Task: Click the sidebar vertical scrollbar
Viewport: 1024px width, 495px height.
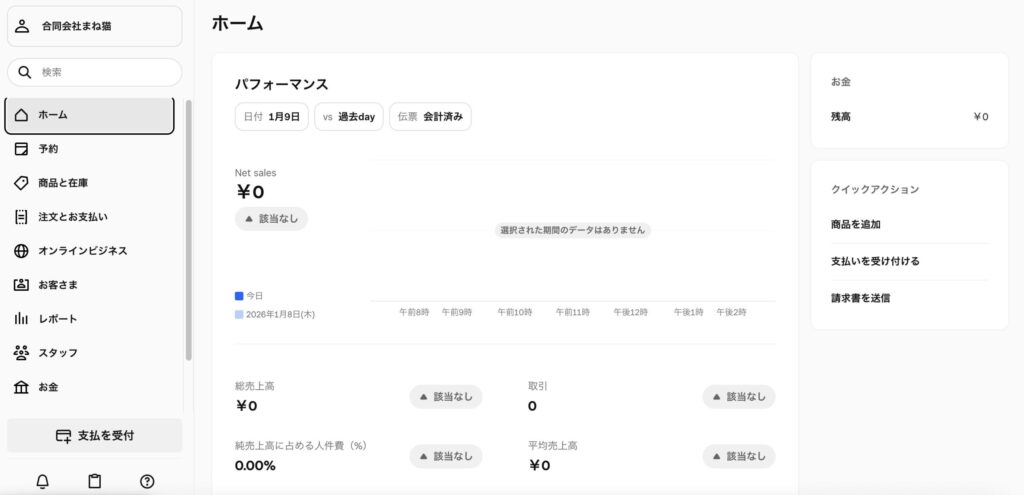Action: click(189, 230)
